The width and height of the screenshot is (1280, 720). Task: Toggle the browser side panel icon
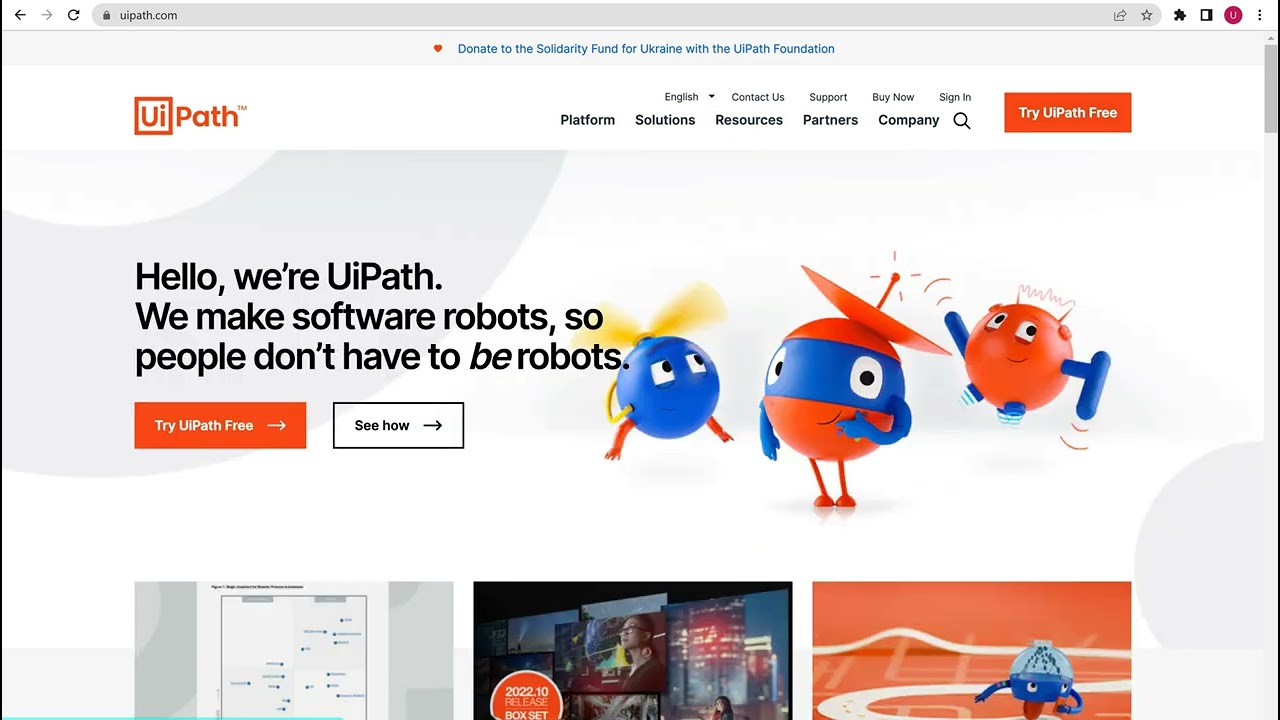(x=1206, y=15)
